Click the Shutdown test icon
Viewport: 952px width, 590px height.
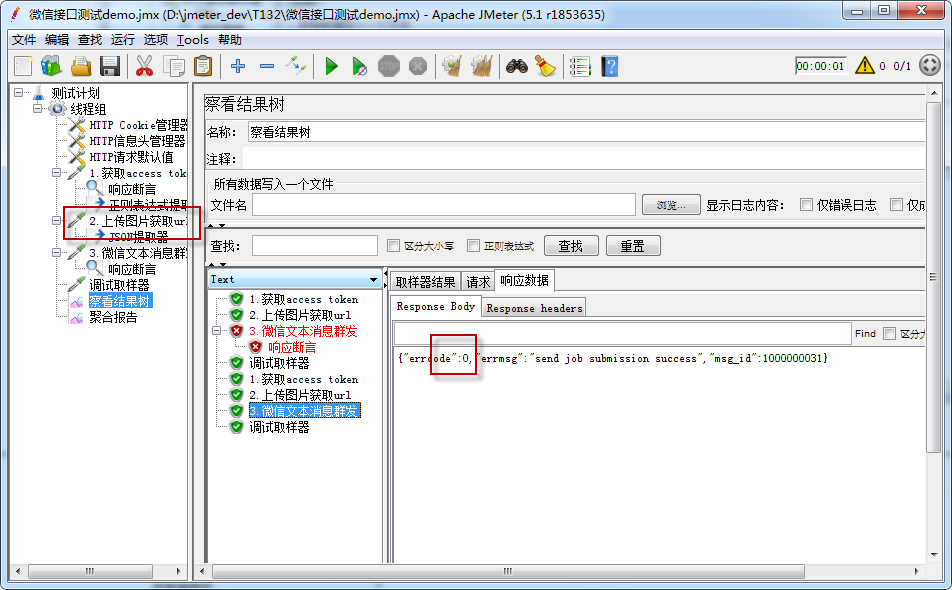pos(418,66)
